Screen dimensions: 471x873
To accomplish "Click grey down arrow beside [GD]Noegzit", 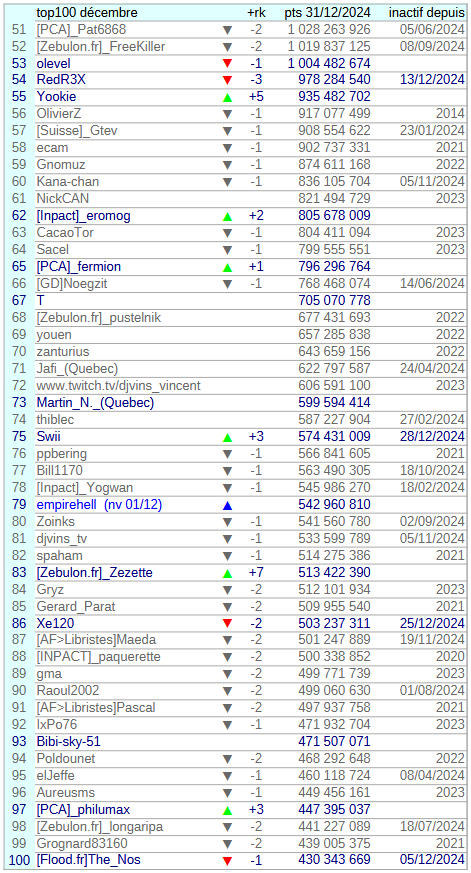I will 227,285.
